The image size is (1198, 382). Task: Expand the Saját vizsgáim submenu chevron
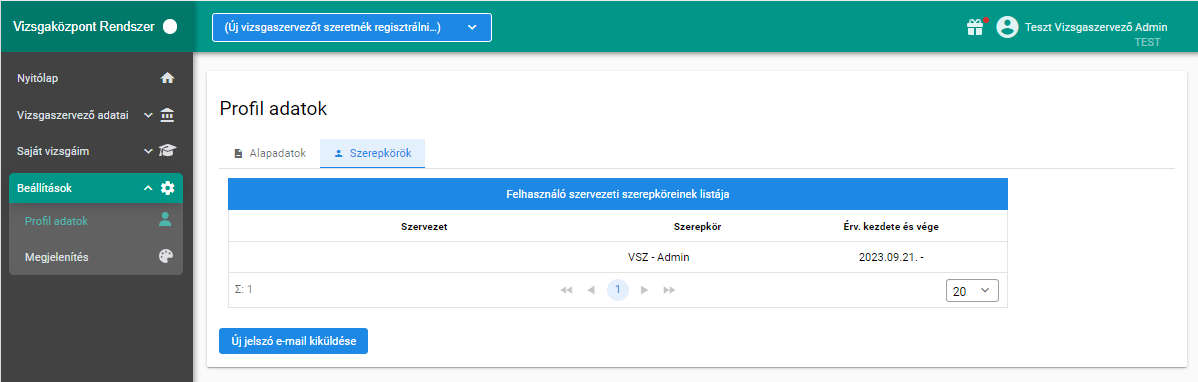click(x=148, y=151)
